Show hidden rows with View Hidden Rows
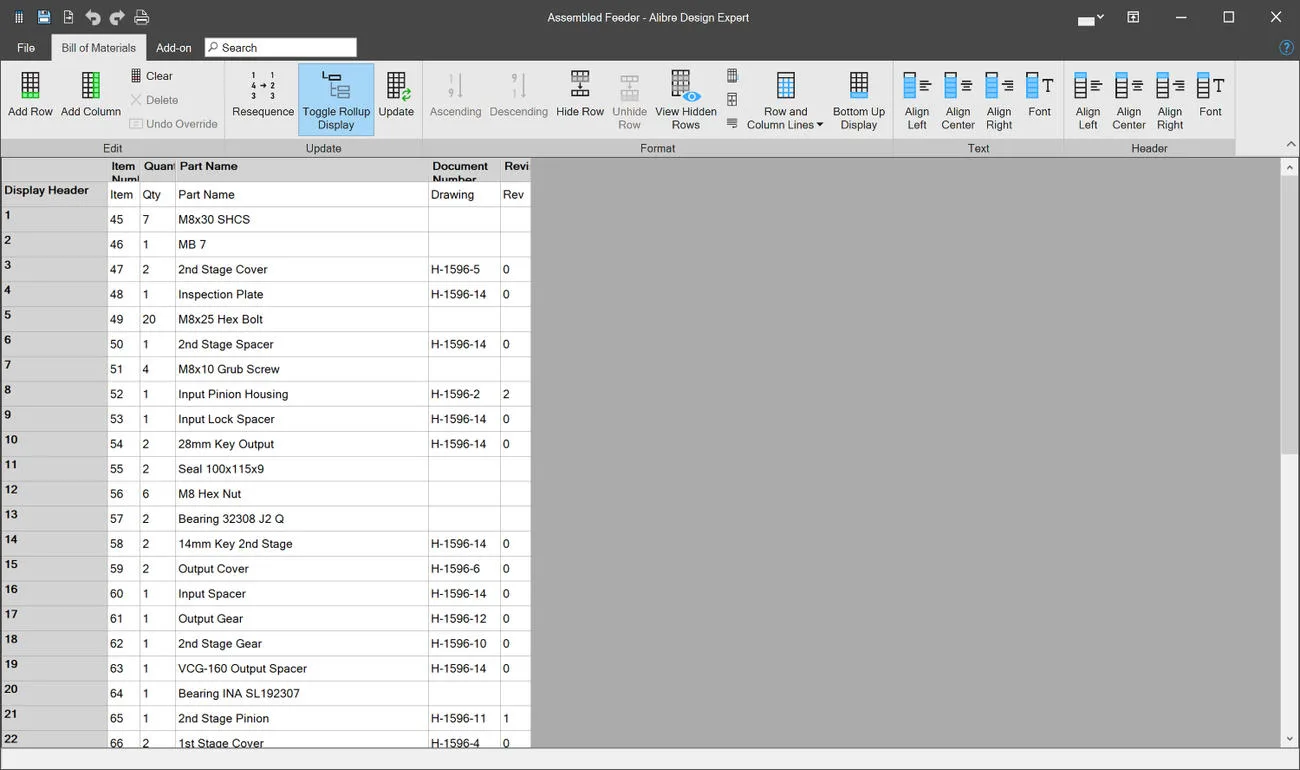The width and height of the screenshot is (1300, 770). tap(686, 100)
